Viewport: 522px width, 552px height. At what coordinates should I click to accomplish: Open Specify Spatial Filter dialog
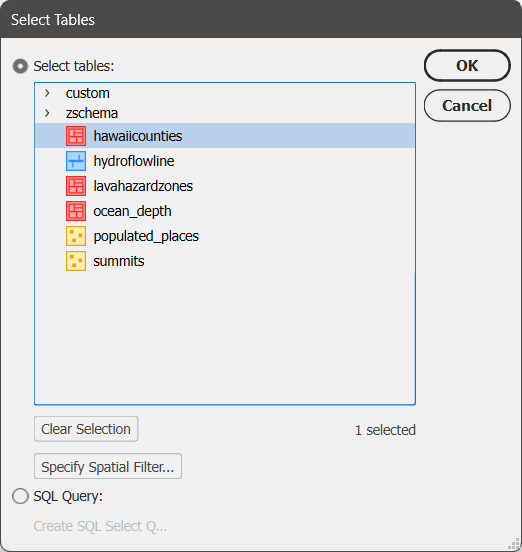pos(108,466)
